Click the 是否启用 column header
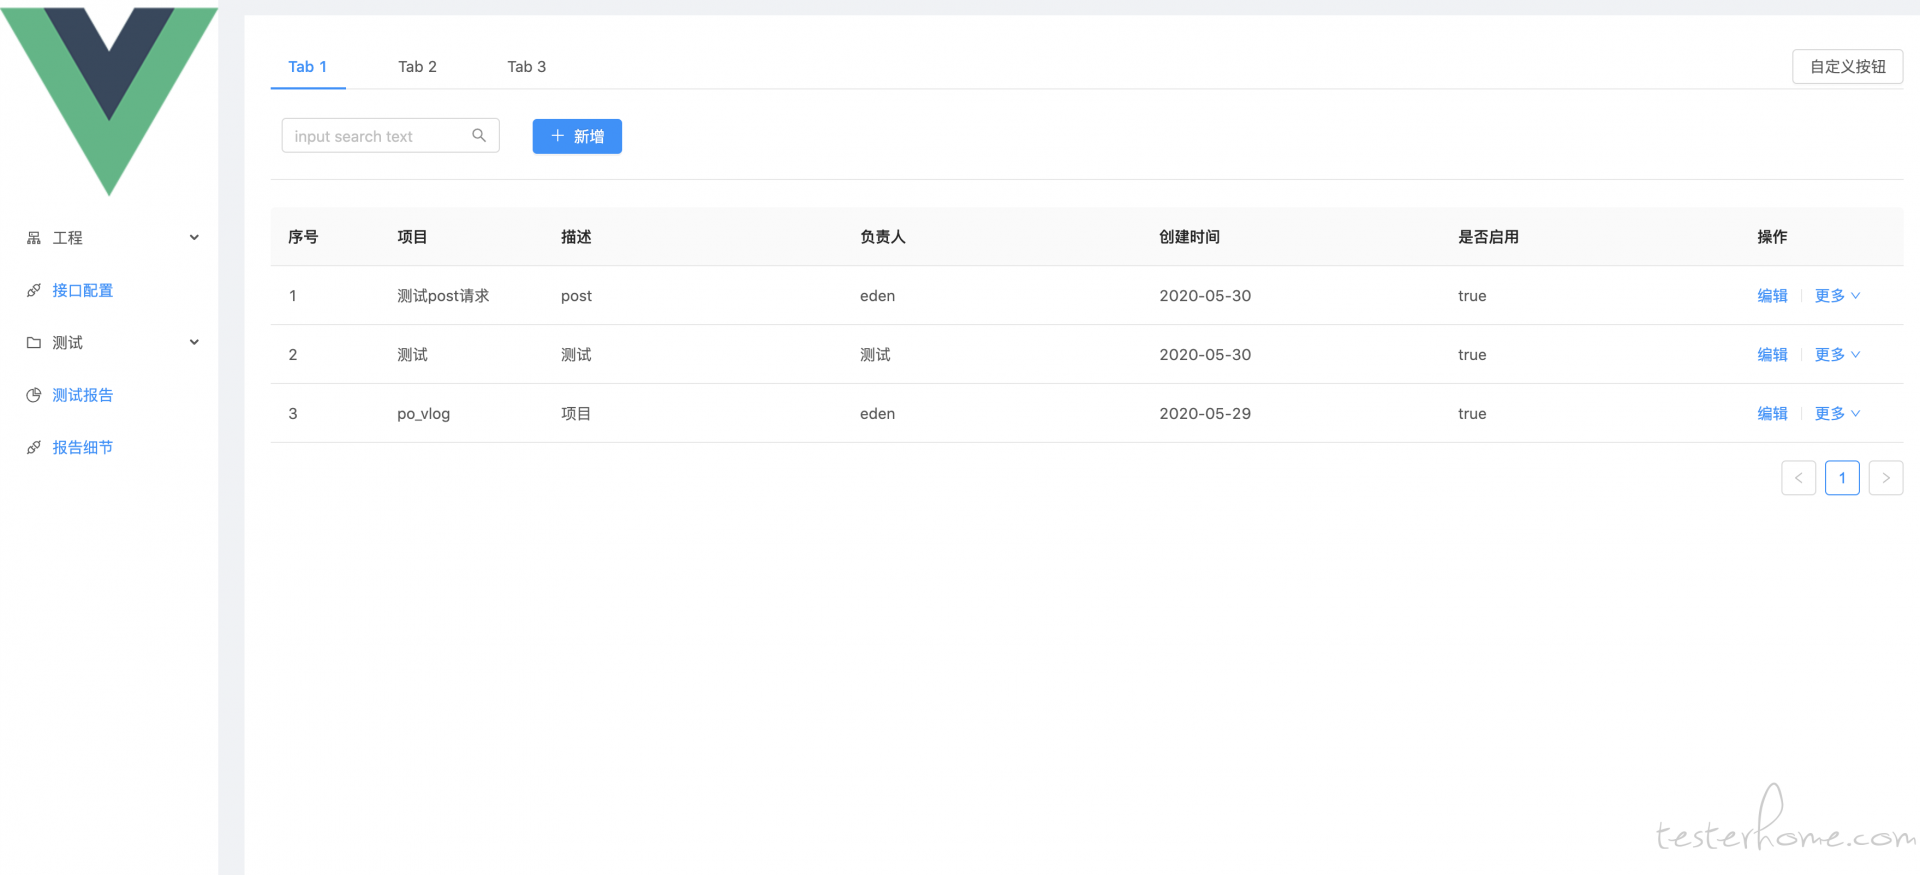 [x=1489, y=237]
